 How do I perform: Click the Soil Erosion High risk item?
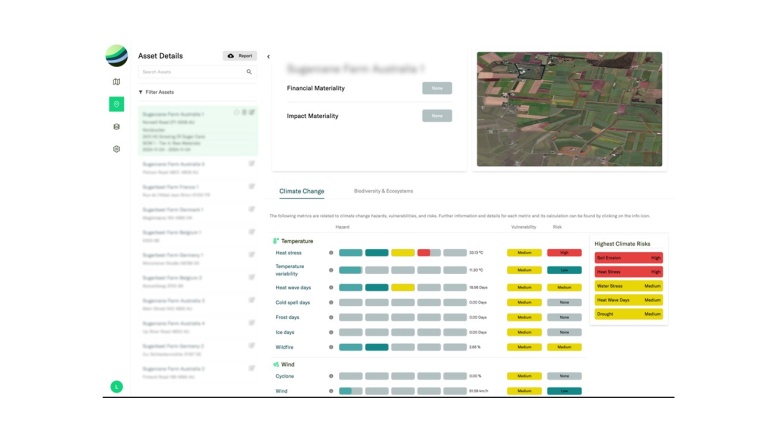point(629,258)
